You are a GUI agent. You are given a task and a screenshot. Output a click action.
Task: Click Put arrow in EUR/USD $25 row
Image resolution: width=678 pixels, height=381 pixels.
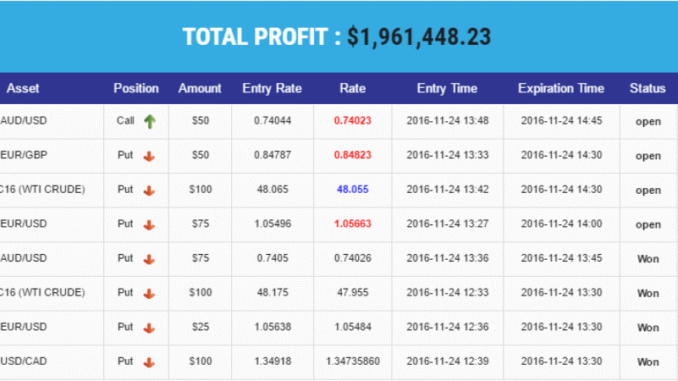click(x=149, y=328)
